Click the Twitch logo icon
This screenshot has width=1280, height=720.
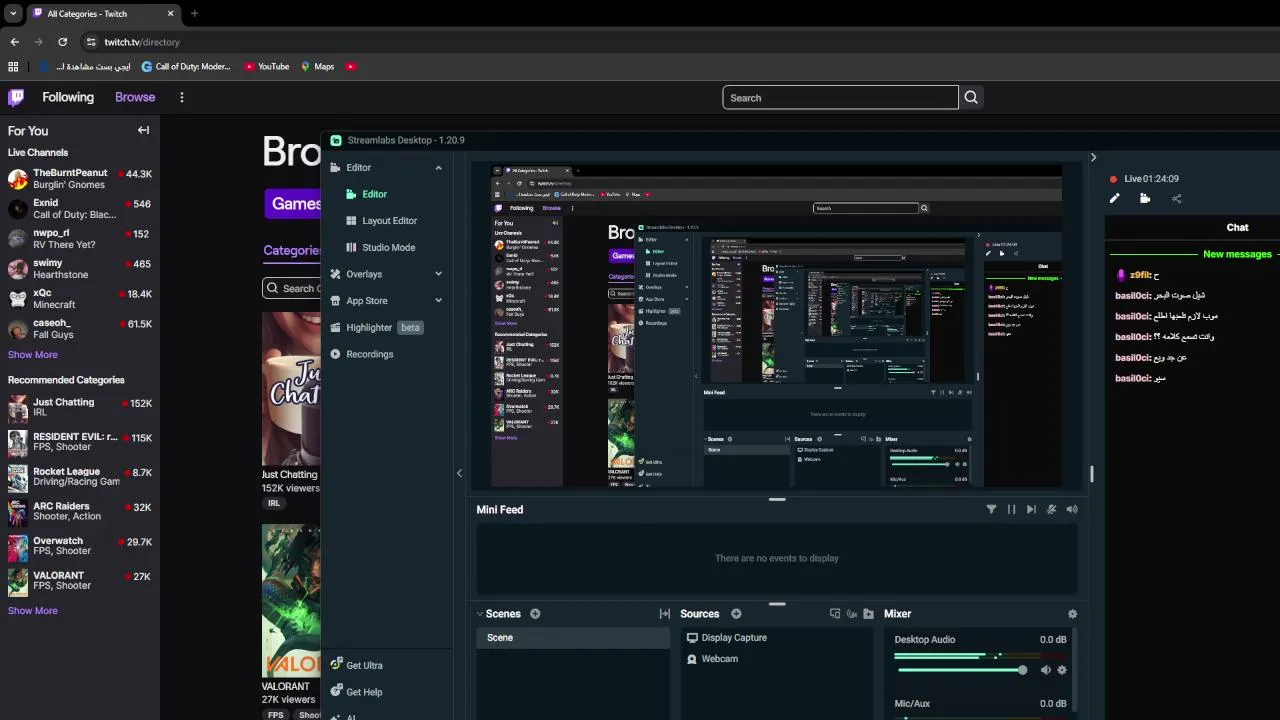click(x=16, y=97)
